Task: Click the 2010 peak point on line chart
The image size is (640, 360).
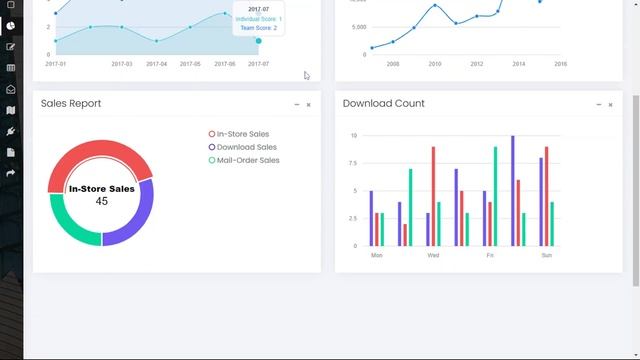Action: pyautogui.click(x=435, y=5)
